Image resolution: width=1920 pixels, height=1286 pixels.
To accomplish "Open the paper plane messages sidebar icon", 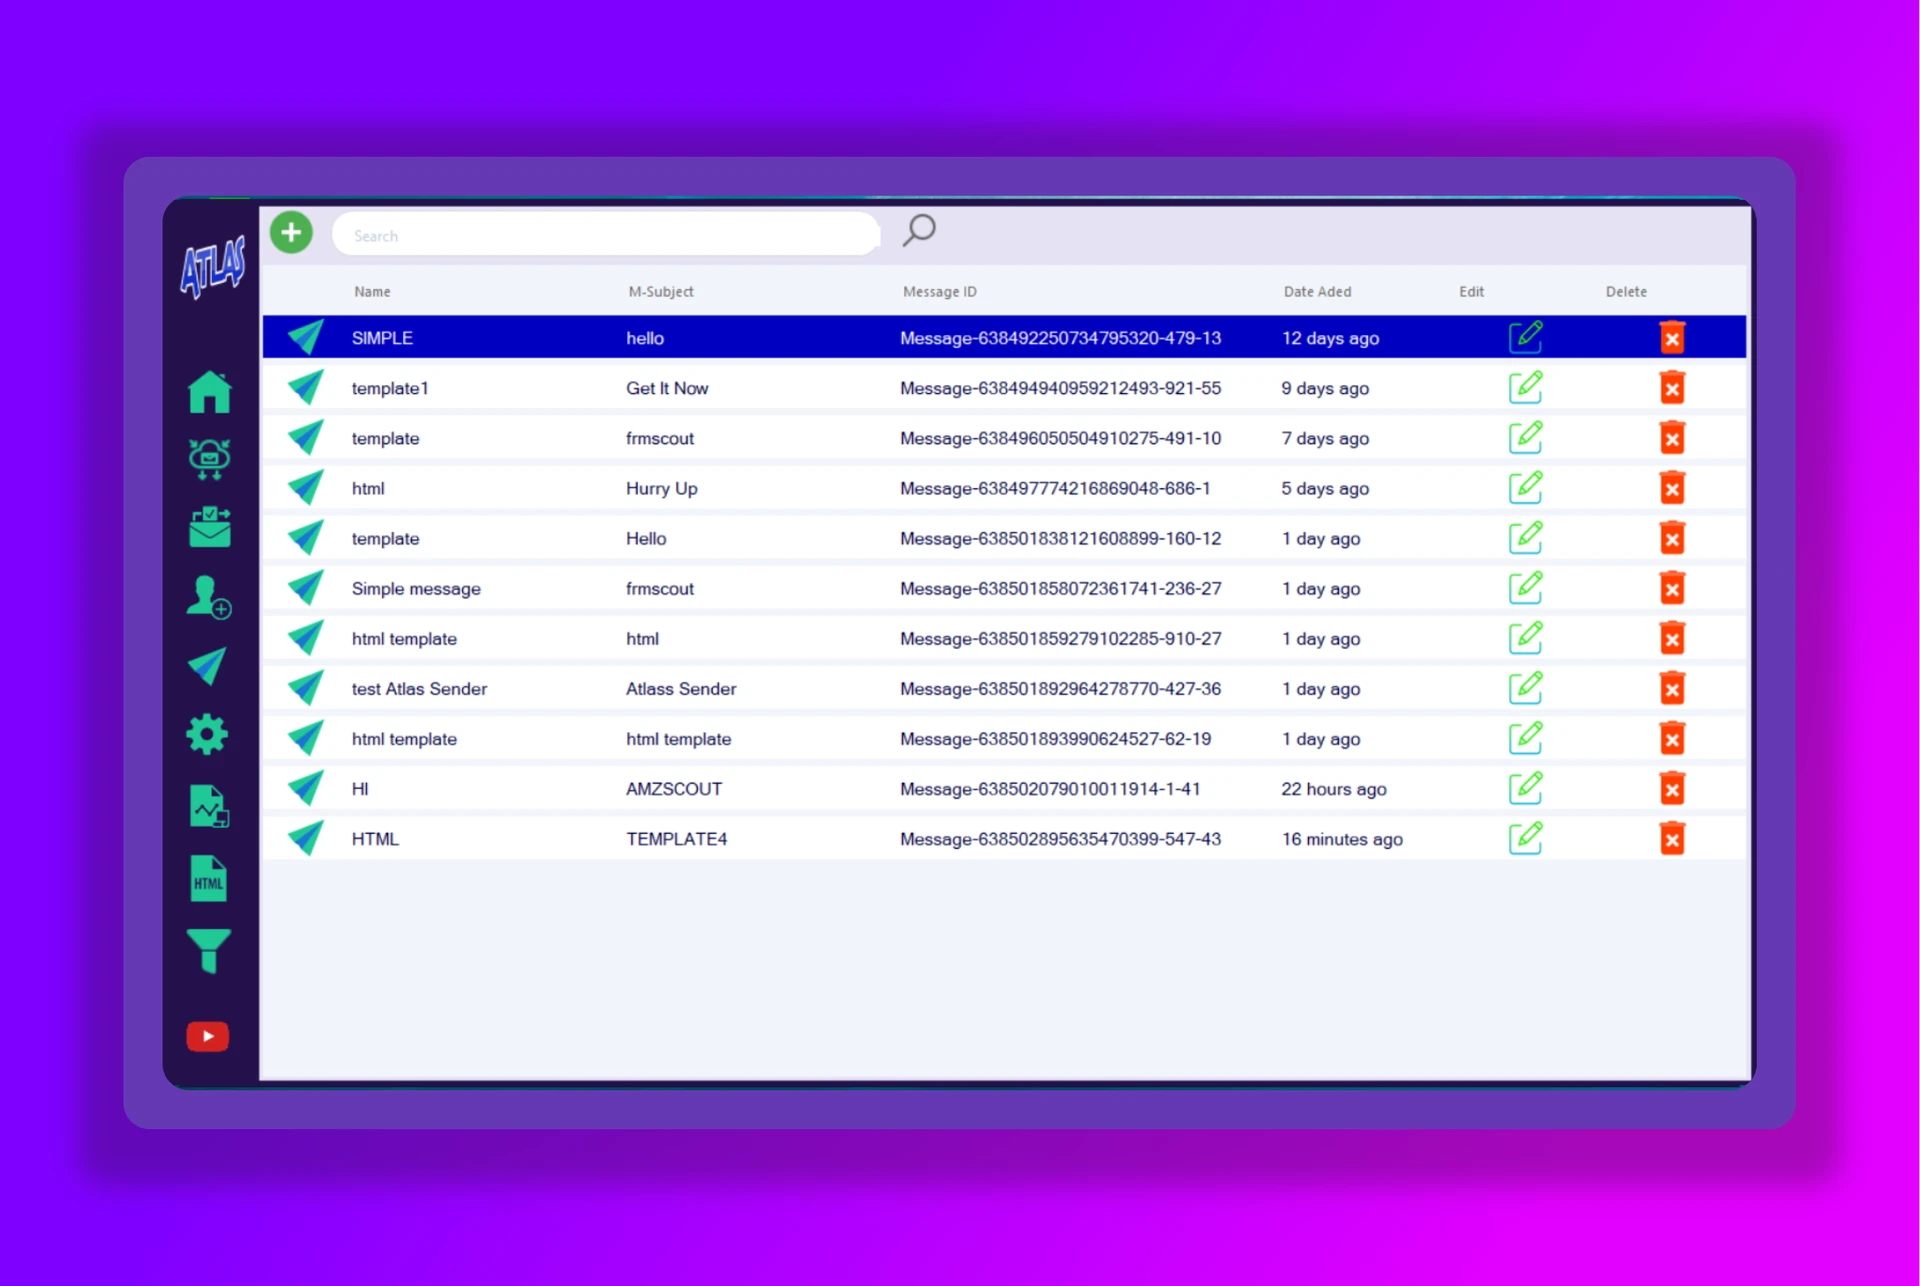I will coord(208,666).
